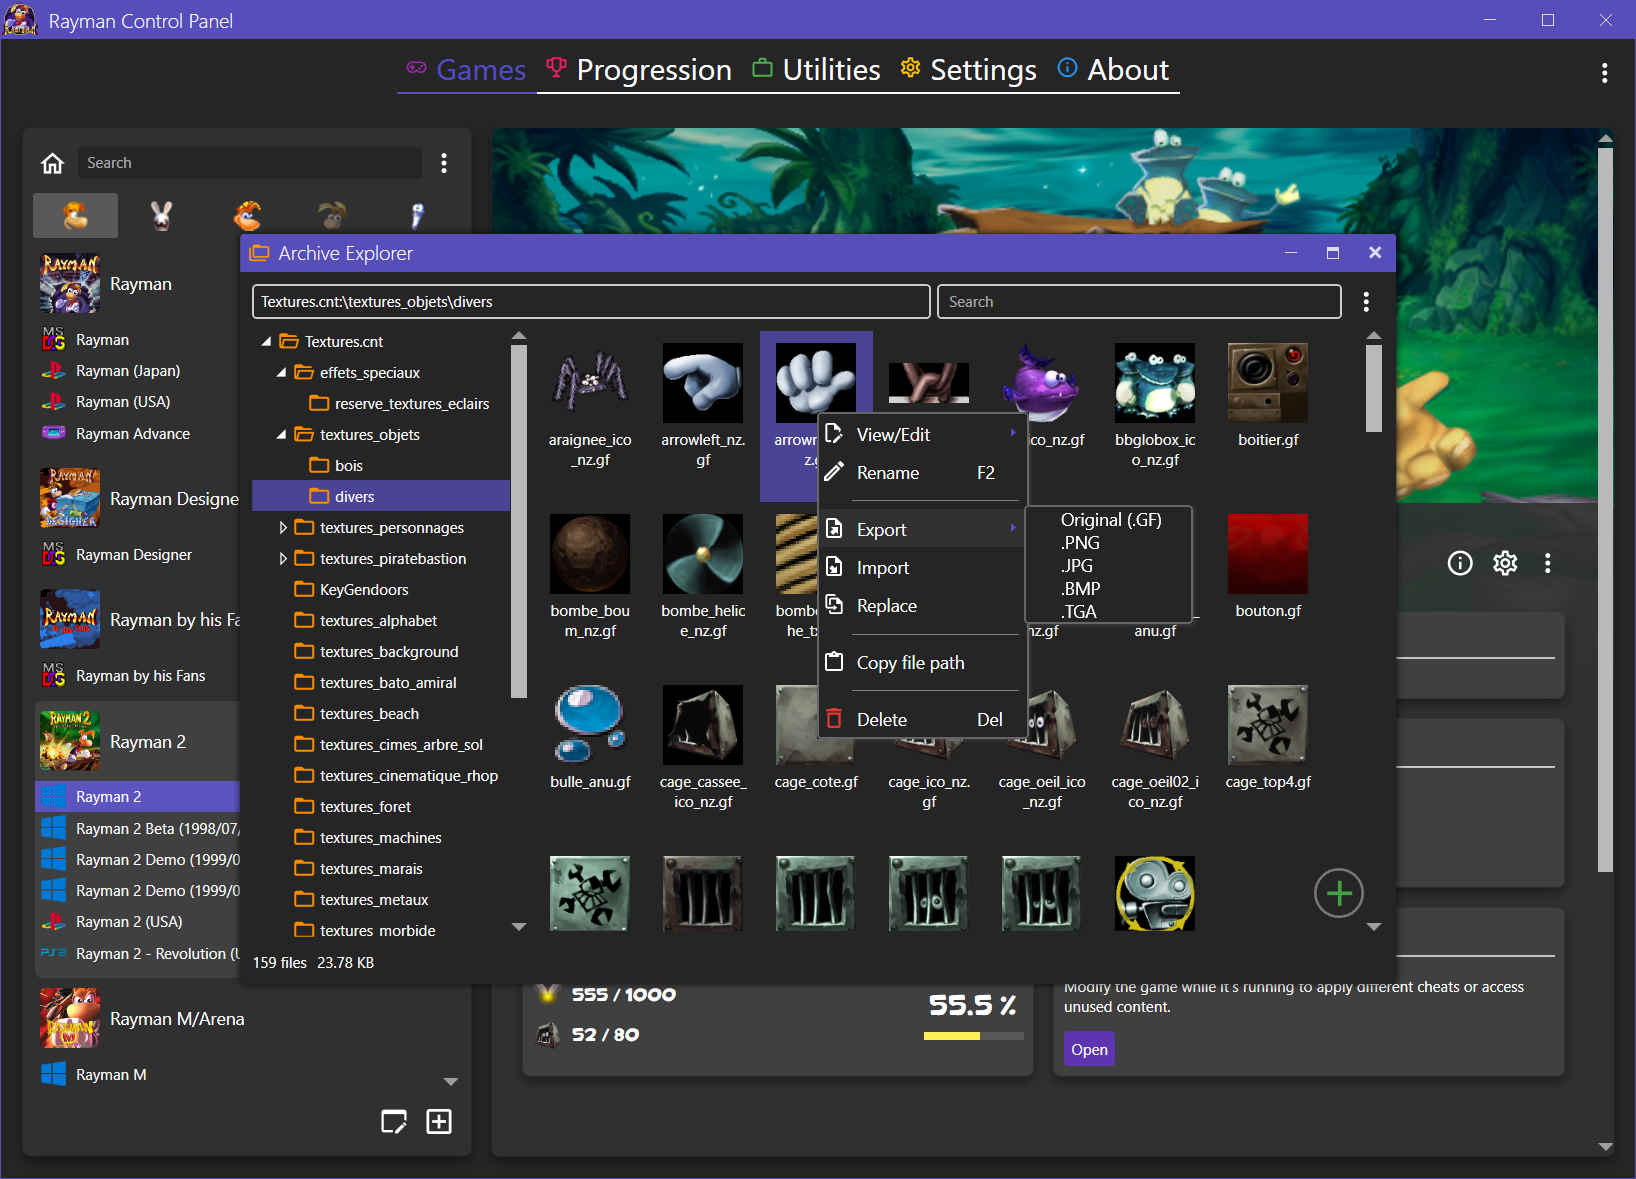1636x1179 pixels.
Task: Choose Import in context menu
Action: [922, 567]
